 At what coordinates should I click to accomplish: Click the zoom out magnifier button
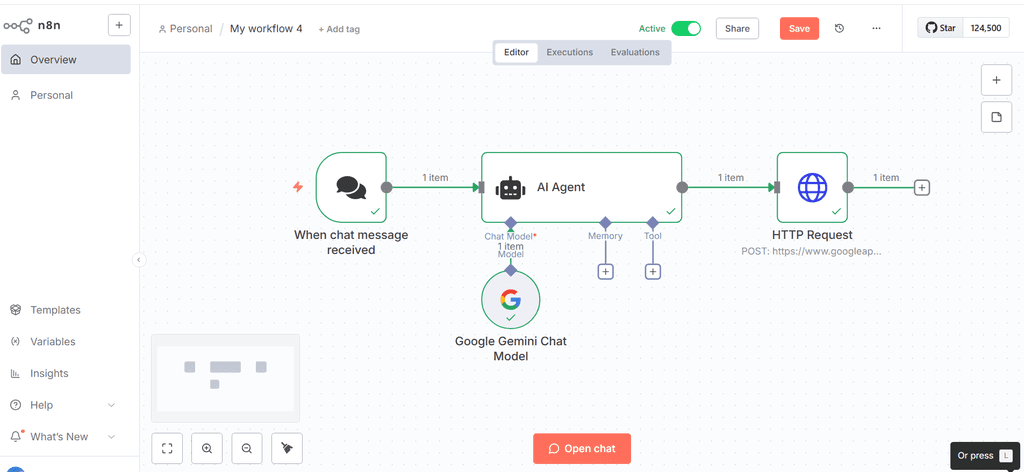(x=247, y=448)
